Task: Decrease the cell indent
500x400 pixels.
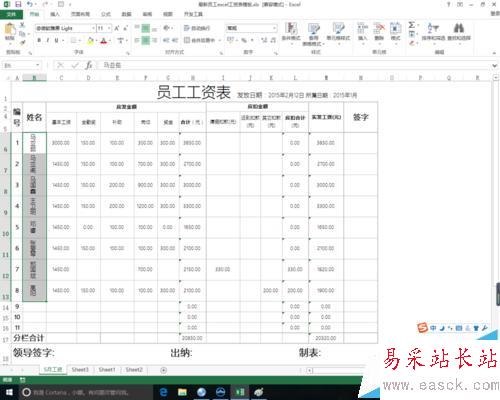Action: click(x=166, y=40)
